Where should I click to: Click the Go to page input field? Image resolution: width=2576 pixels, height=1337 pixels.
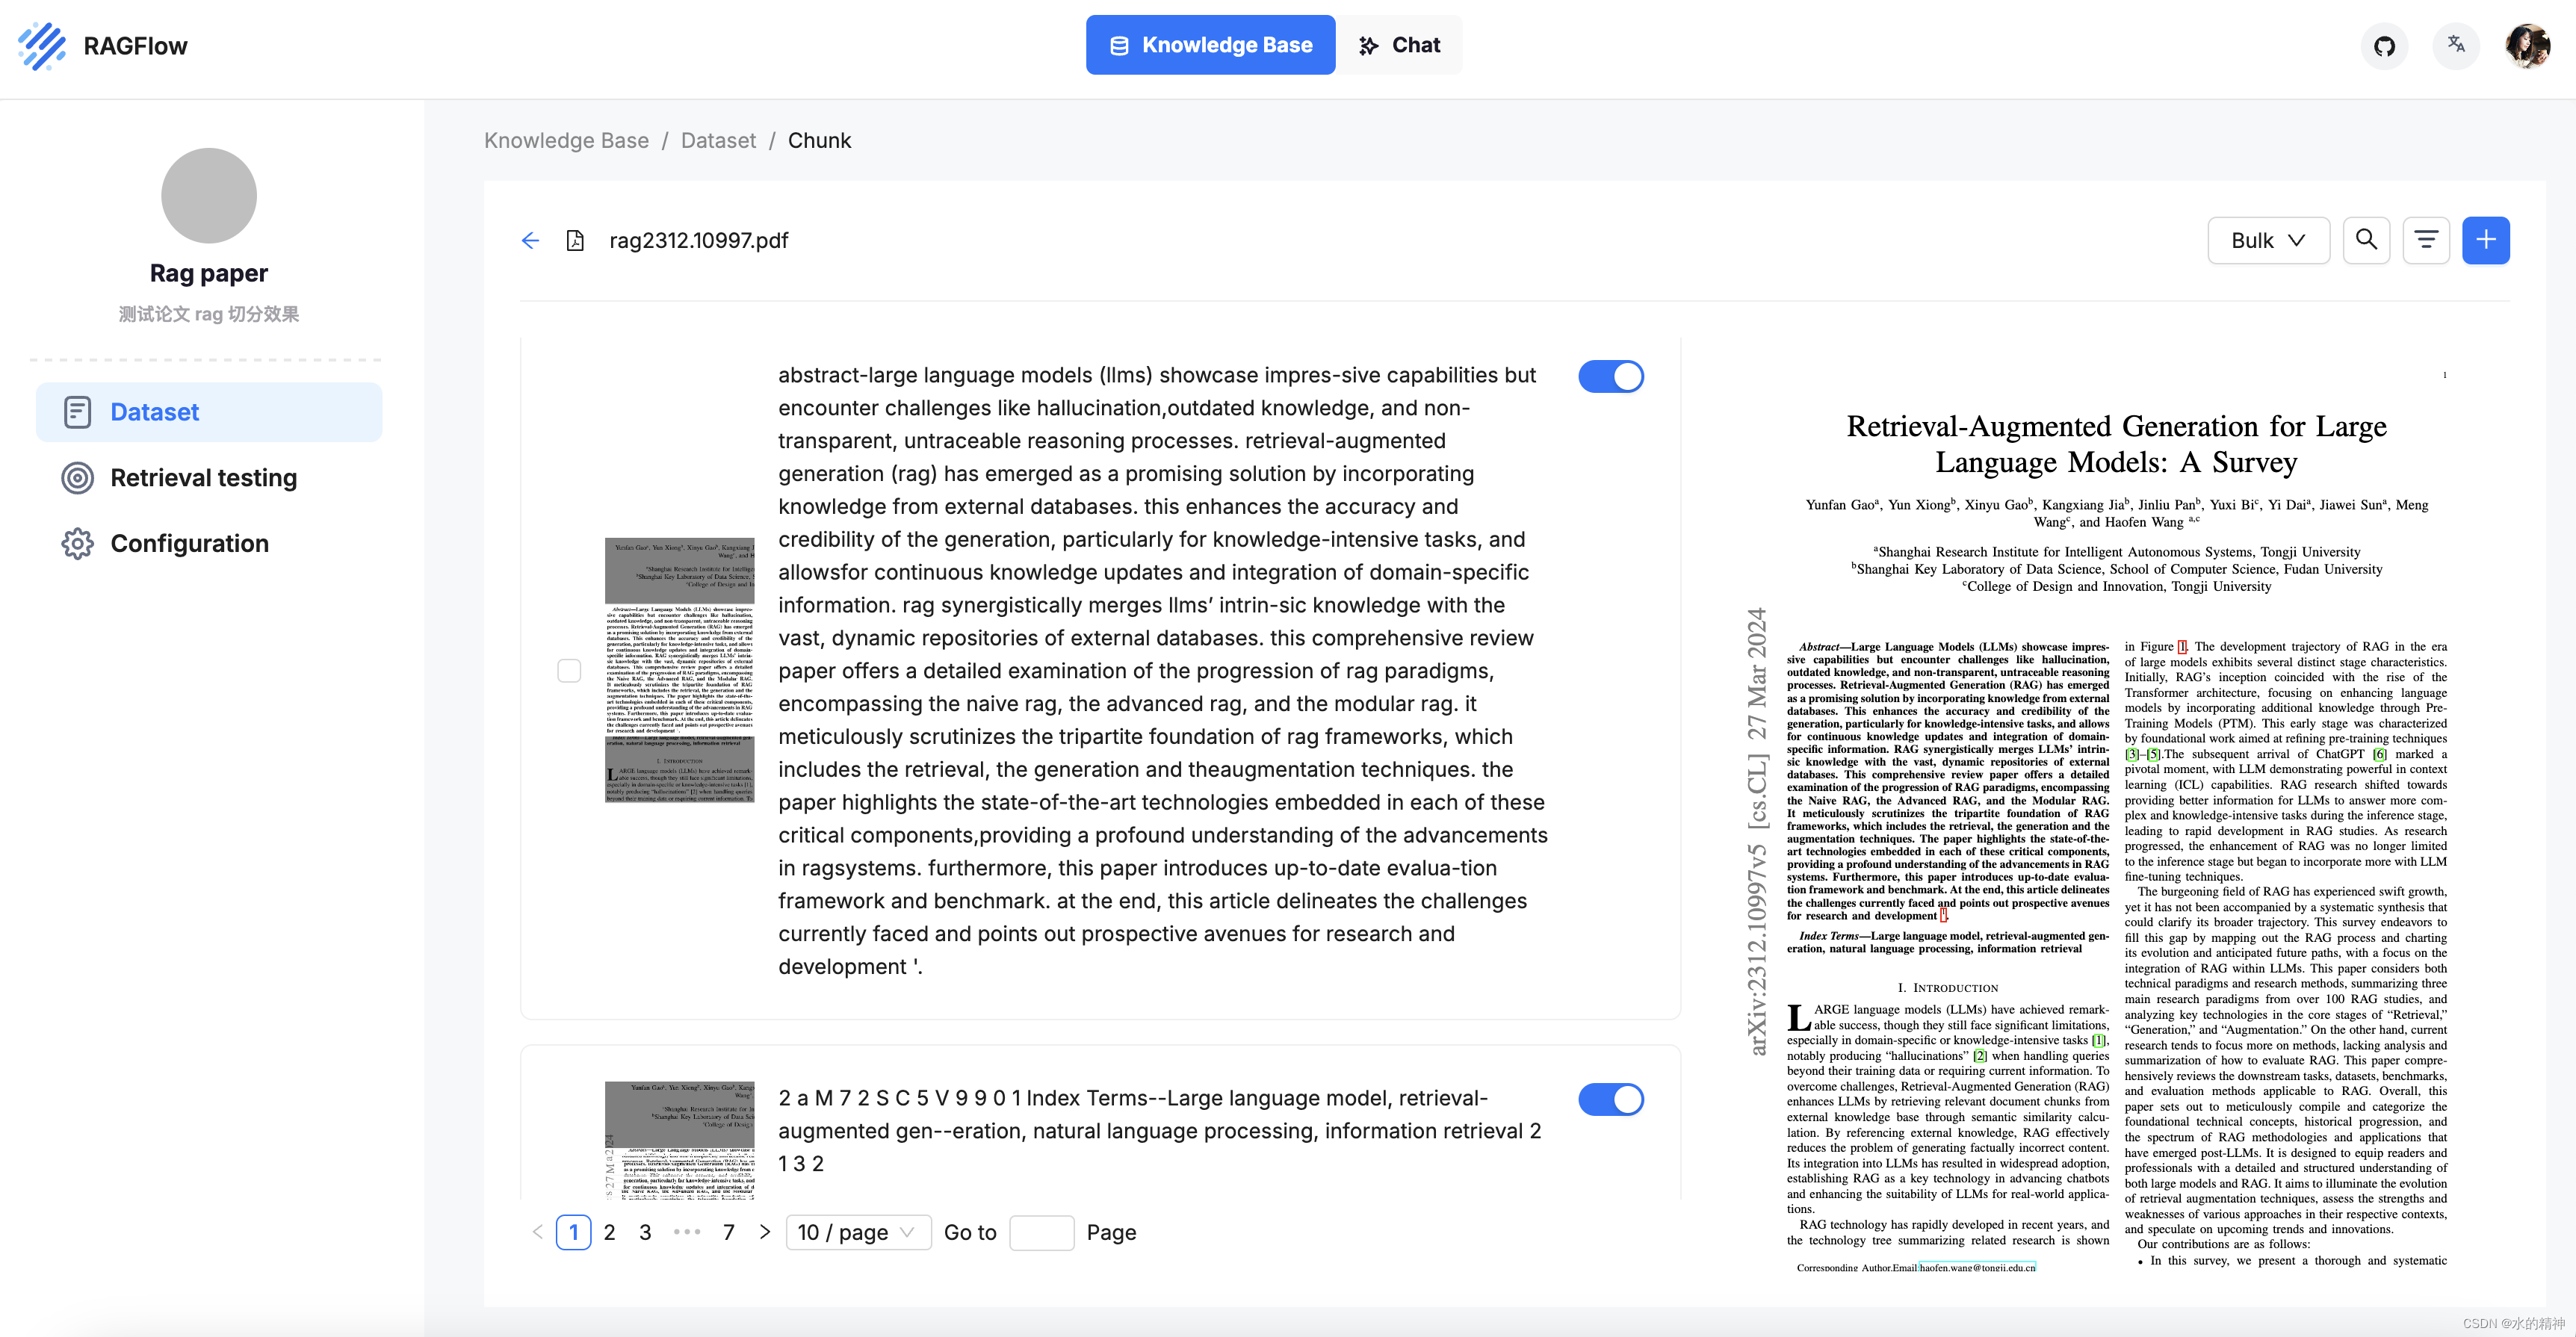(1041, 1232)
